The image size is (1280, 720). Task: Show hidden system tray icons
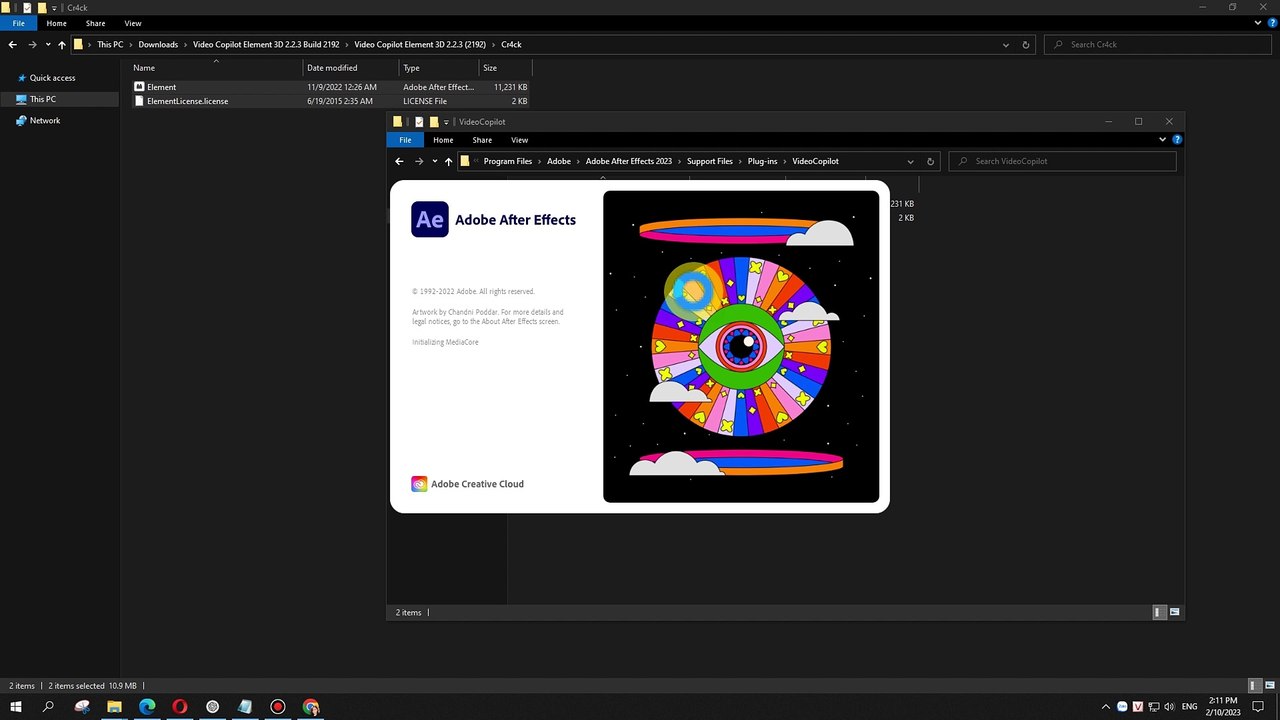(x=1105, y=707)
